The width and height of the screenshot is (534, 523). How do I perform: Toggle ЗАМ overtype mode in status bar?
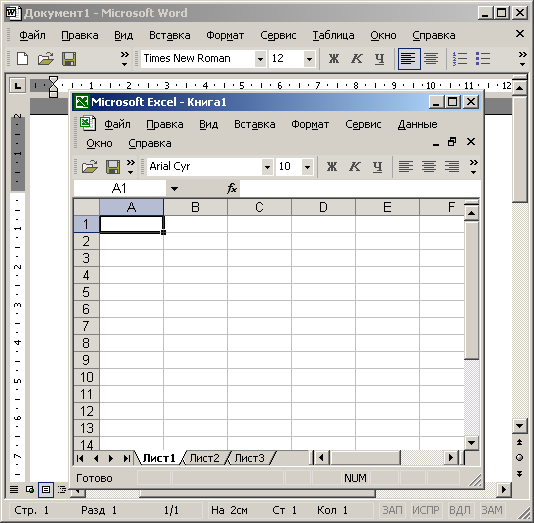click(x=491, y=510)
